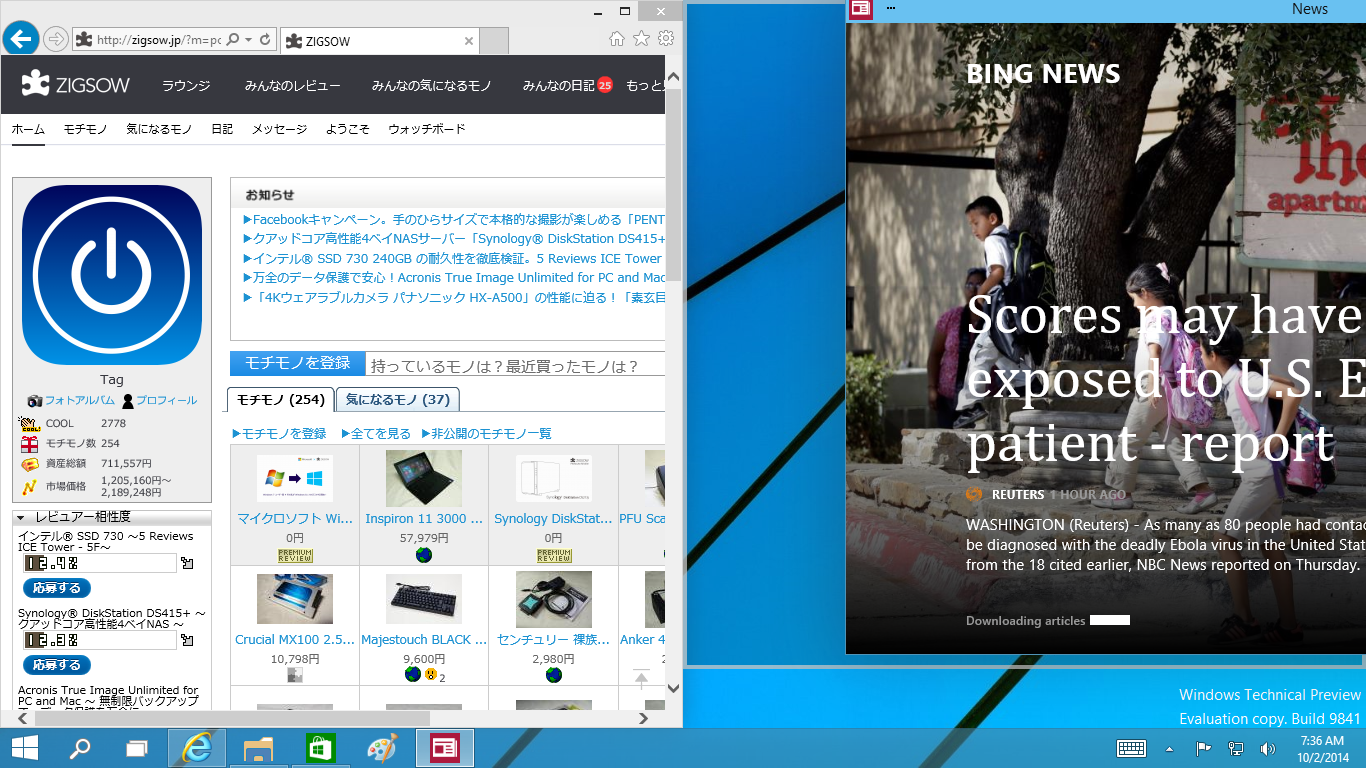Open マイクロソフト Wi... item thumbnail
This screenshot has width=1366, height=768.
tap(295, 479)
